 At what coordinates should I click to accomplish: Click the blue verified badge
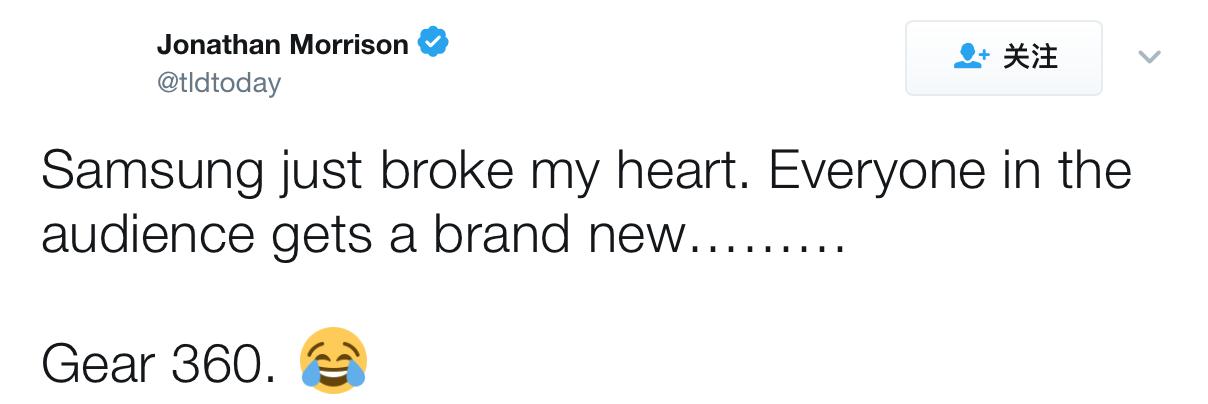433,44
